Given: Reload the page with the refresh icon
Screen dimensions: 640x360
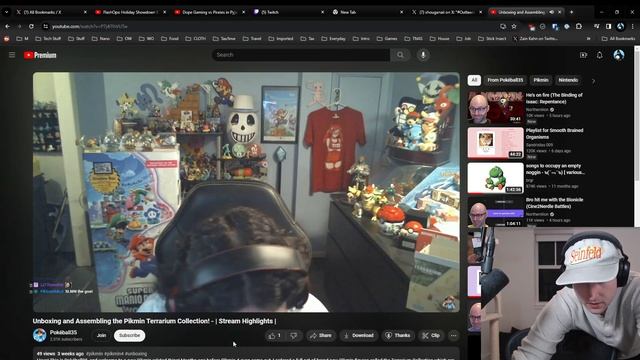Looking at the screenshot, I should [31, 26].
